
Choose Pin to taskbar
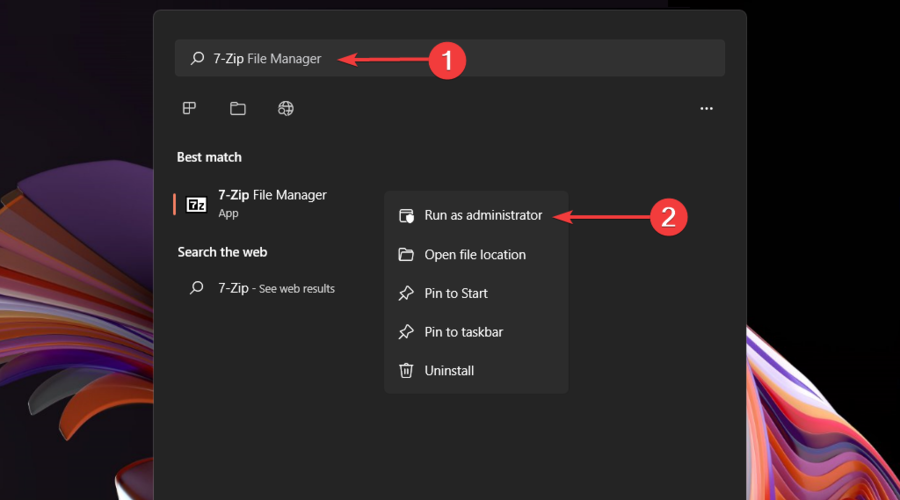click(464, 332)
